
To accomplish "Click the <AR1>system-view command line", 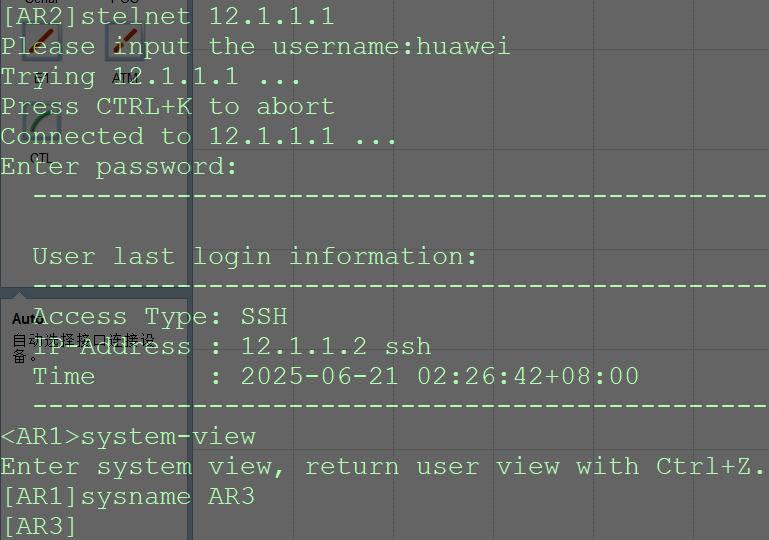I will [x=128, y=437].
